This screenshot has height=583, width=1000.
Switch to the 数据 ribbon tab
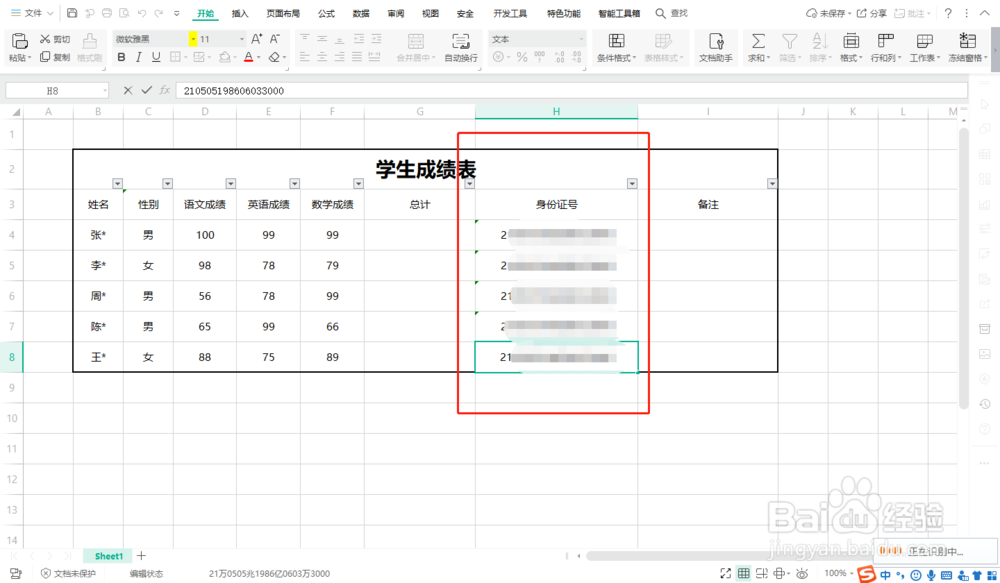360,13
